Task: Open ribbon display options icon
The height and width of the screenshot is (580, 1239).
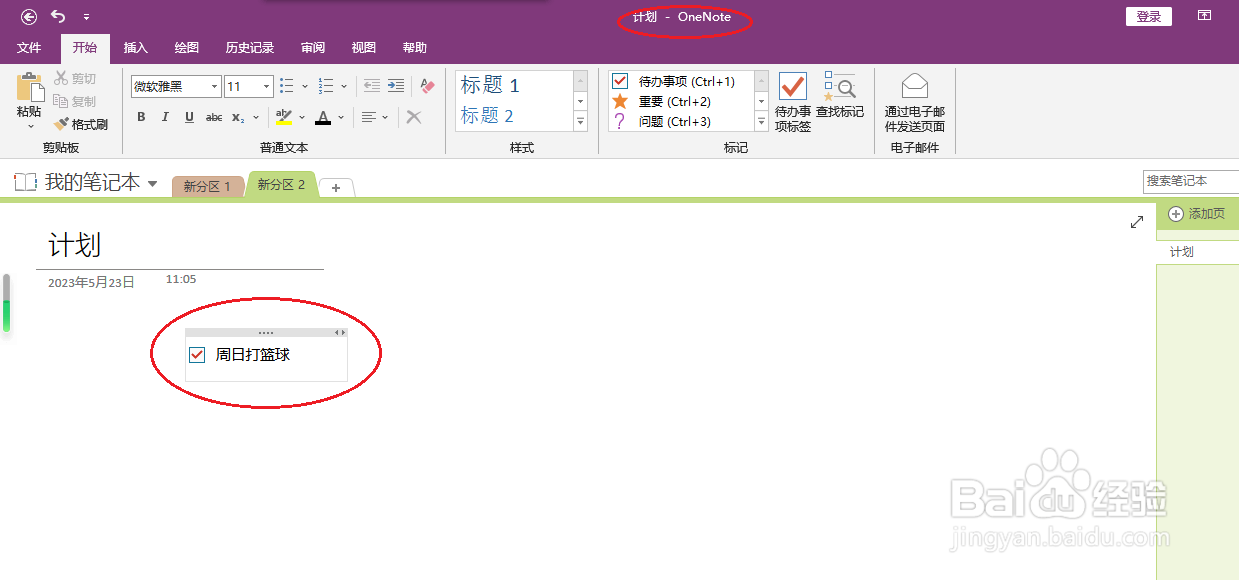Action: 1205,16
